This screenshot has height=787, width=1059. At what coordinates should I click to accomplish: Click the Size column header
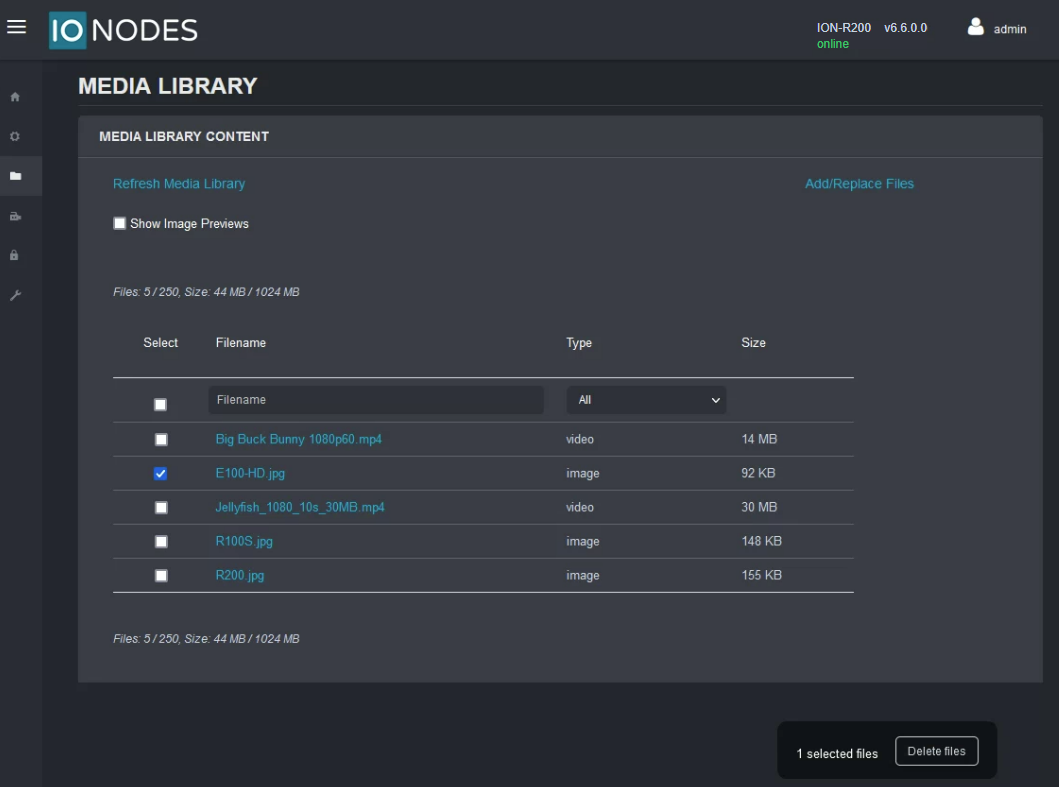753,342
